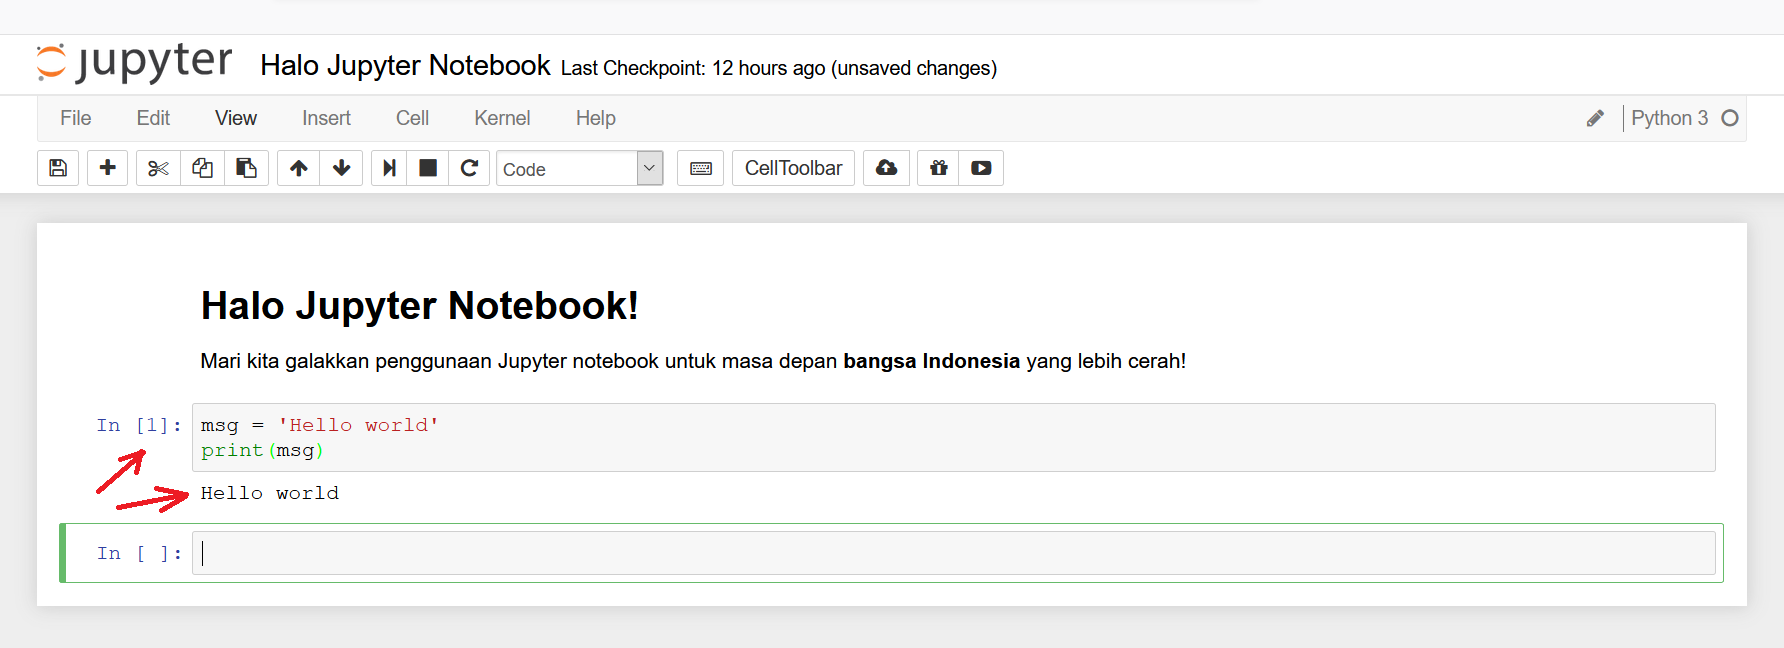Click the In [ ]: prompt of empty cell
Viewport: 1784px width, 648px height.
pyautogui.click(x=139, y=553)
